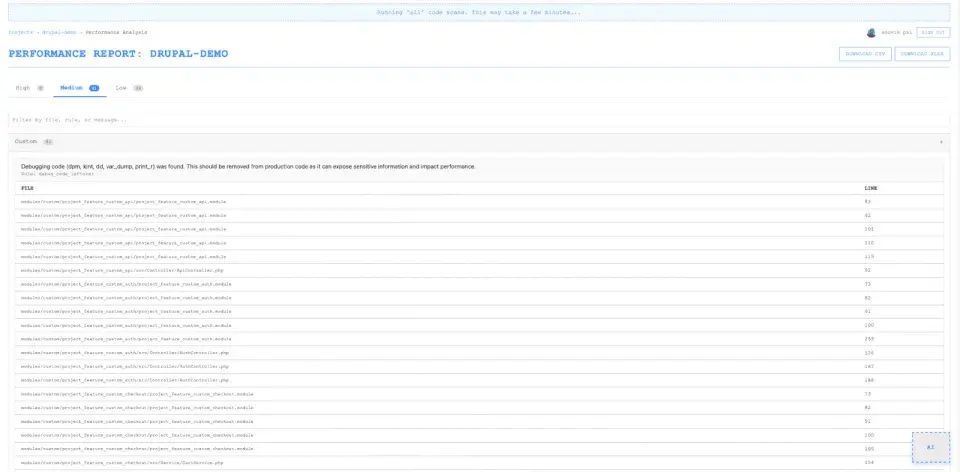Click line number 110 cell

pos(869,243)
